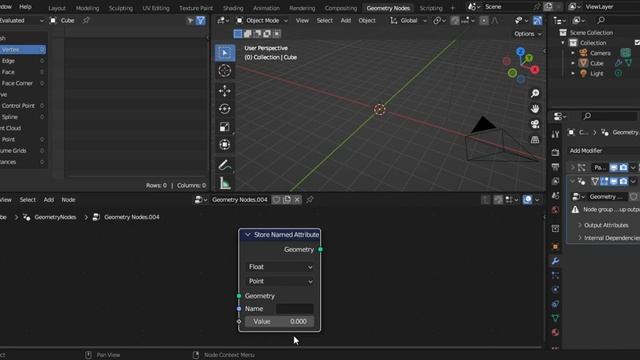Collapse the Store Named Attribute node

[x=247, y=235]
